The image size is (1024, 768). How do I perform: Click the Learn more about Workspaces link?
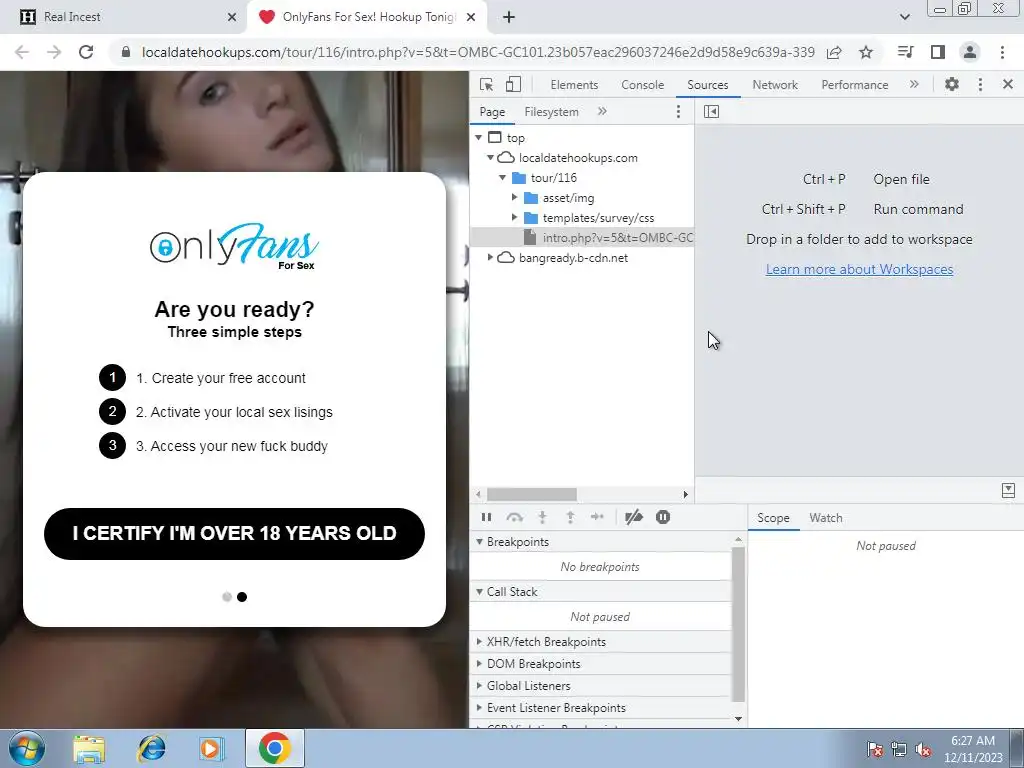pos(859,269)
